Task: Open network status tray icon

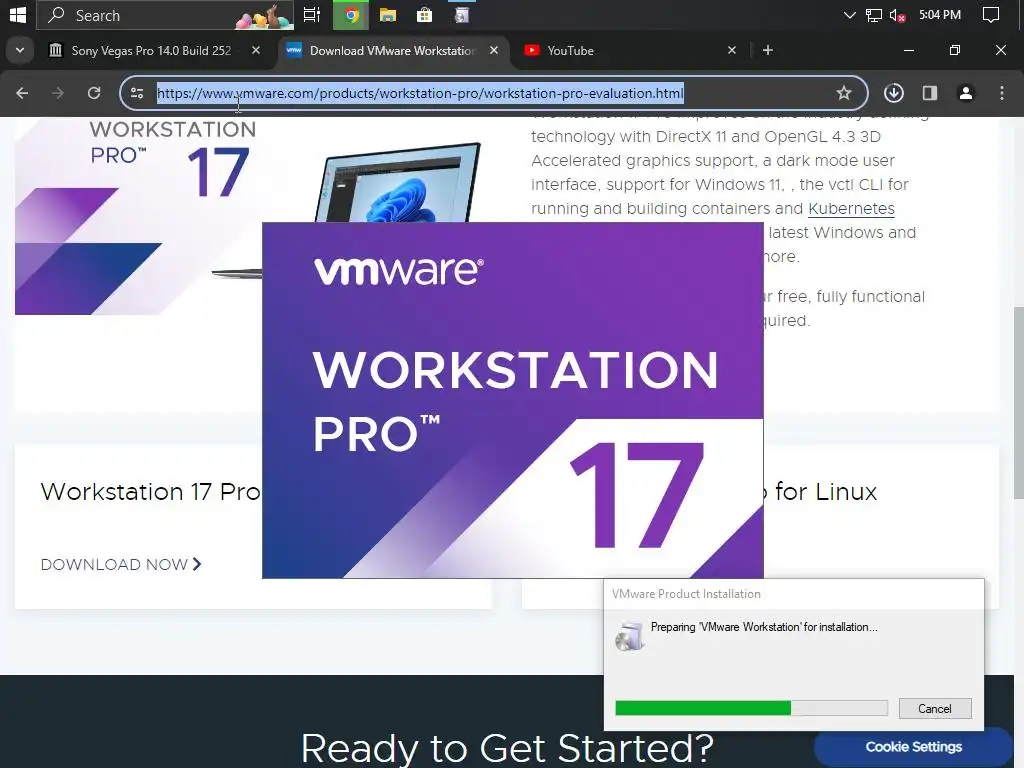Action: [873, 15]
